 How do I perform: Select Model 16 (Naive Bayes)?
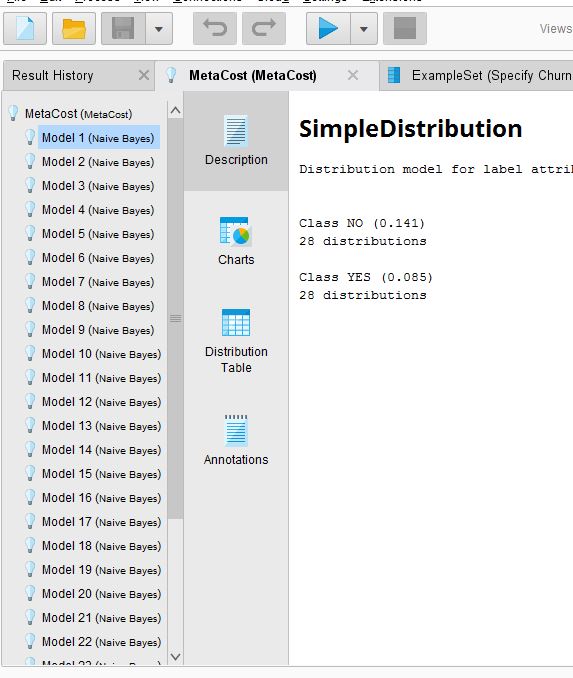click(102, 498)
